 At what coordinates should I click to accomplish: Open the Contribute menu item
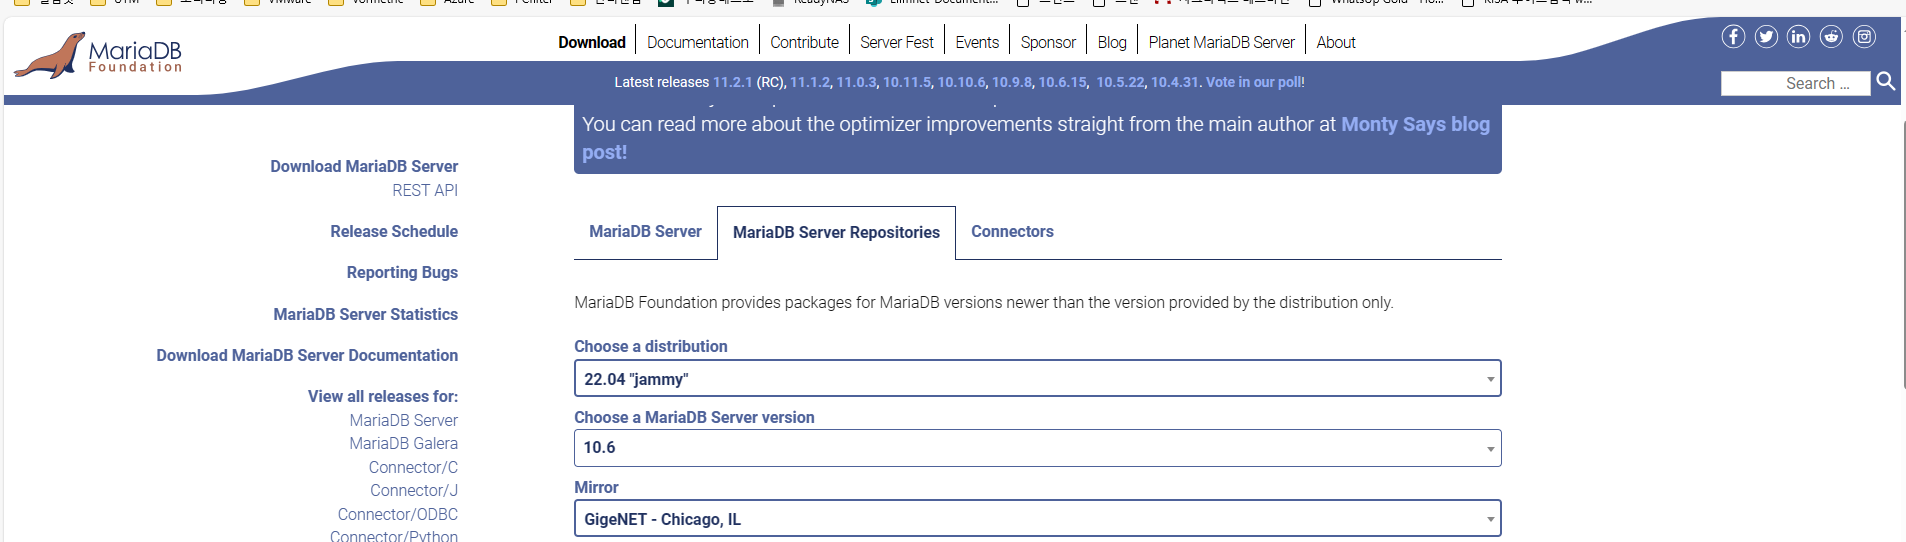(x=804, y=42)
